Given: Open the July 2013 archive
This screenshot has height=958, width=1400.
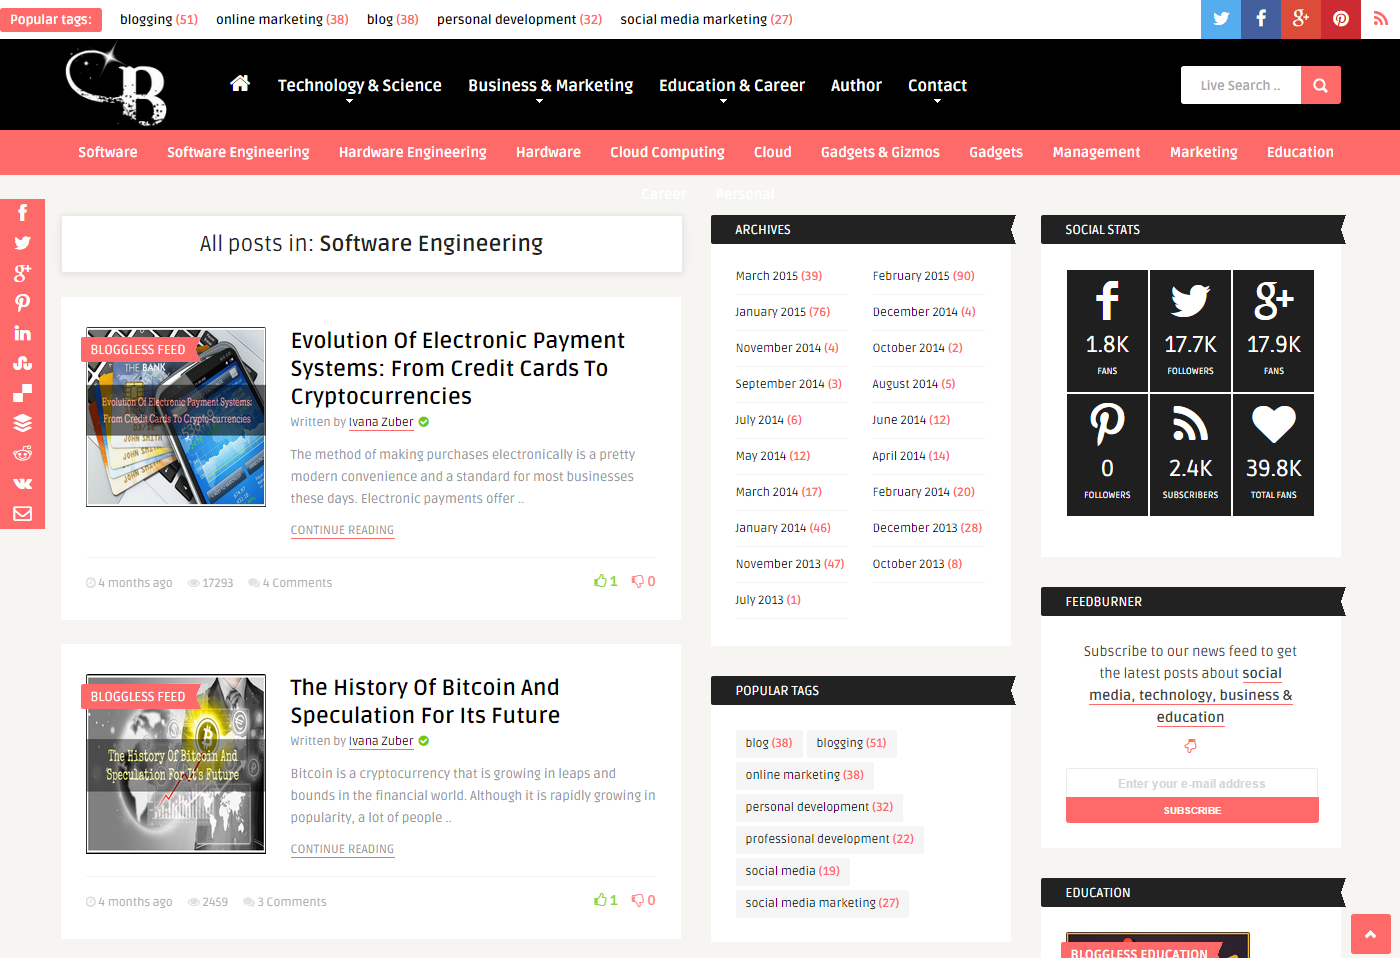Looking at the screenshot, I should 768,600.
